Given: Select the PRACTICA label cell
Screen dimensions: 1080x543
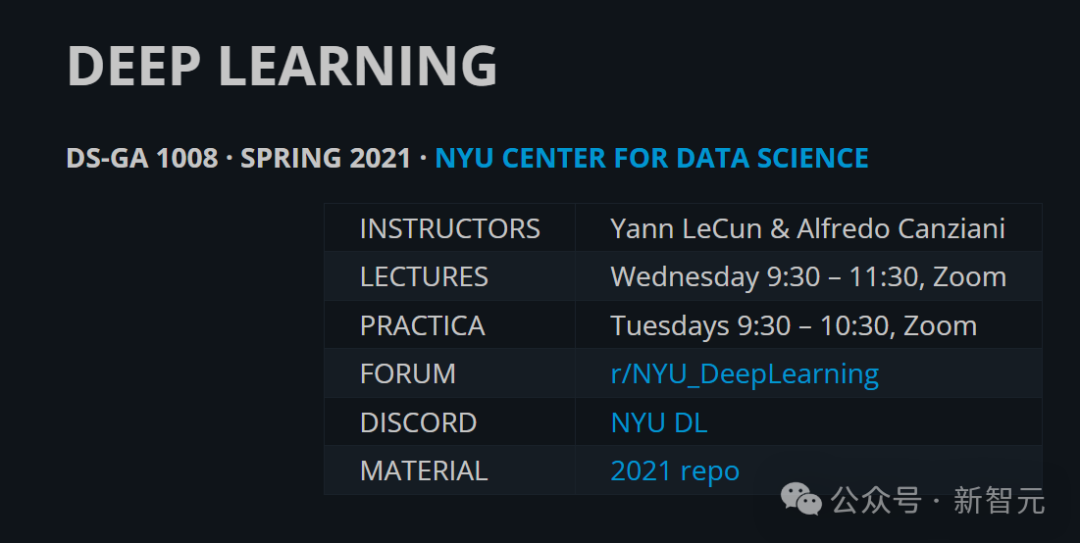Looking at the screenshot, I should click(450, 325).
